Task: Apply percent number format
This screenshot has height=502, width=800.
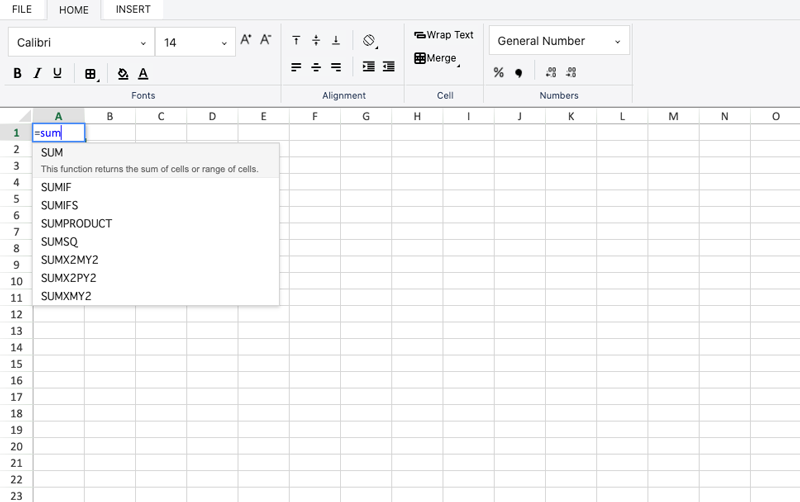Action: (x=499, y=72)
